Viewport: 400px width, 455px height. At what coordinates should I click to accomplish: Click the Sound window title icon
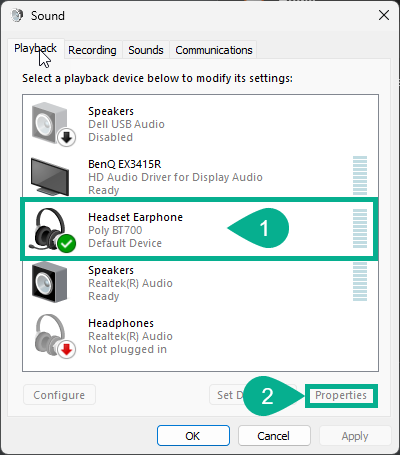(17, 15)
